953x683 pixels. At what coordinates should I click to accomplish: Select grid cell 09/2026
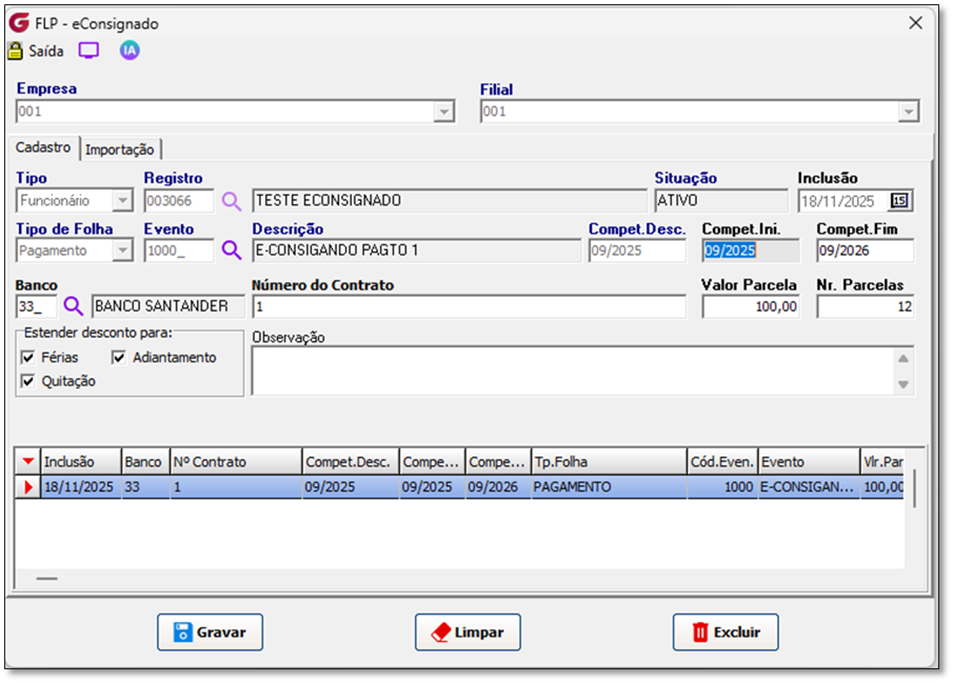click(498, 487)
